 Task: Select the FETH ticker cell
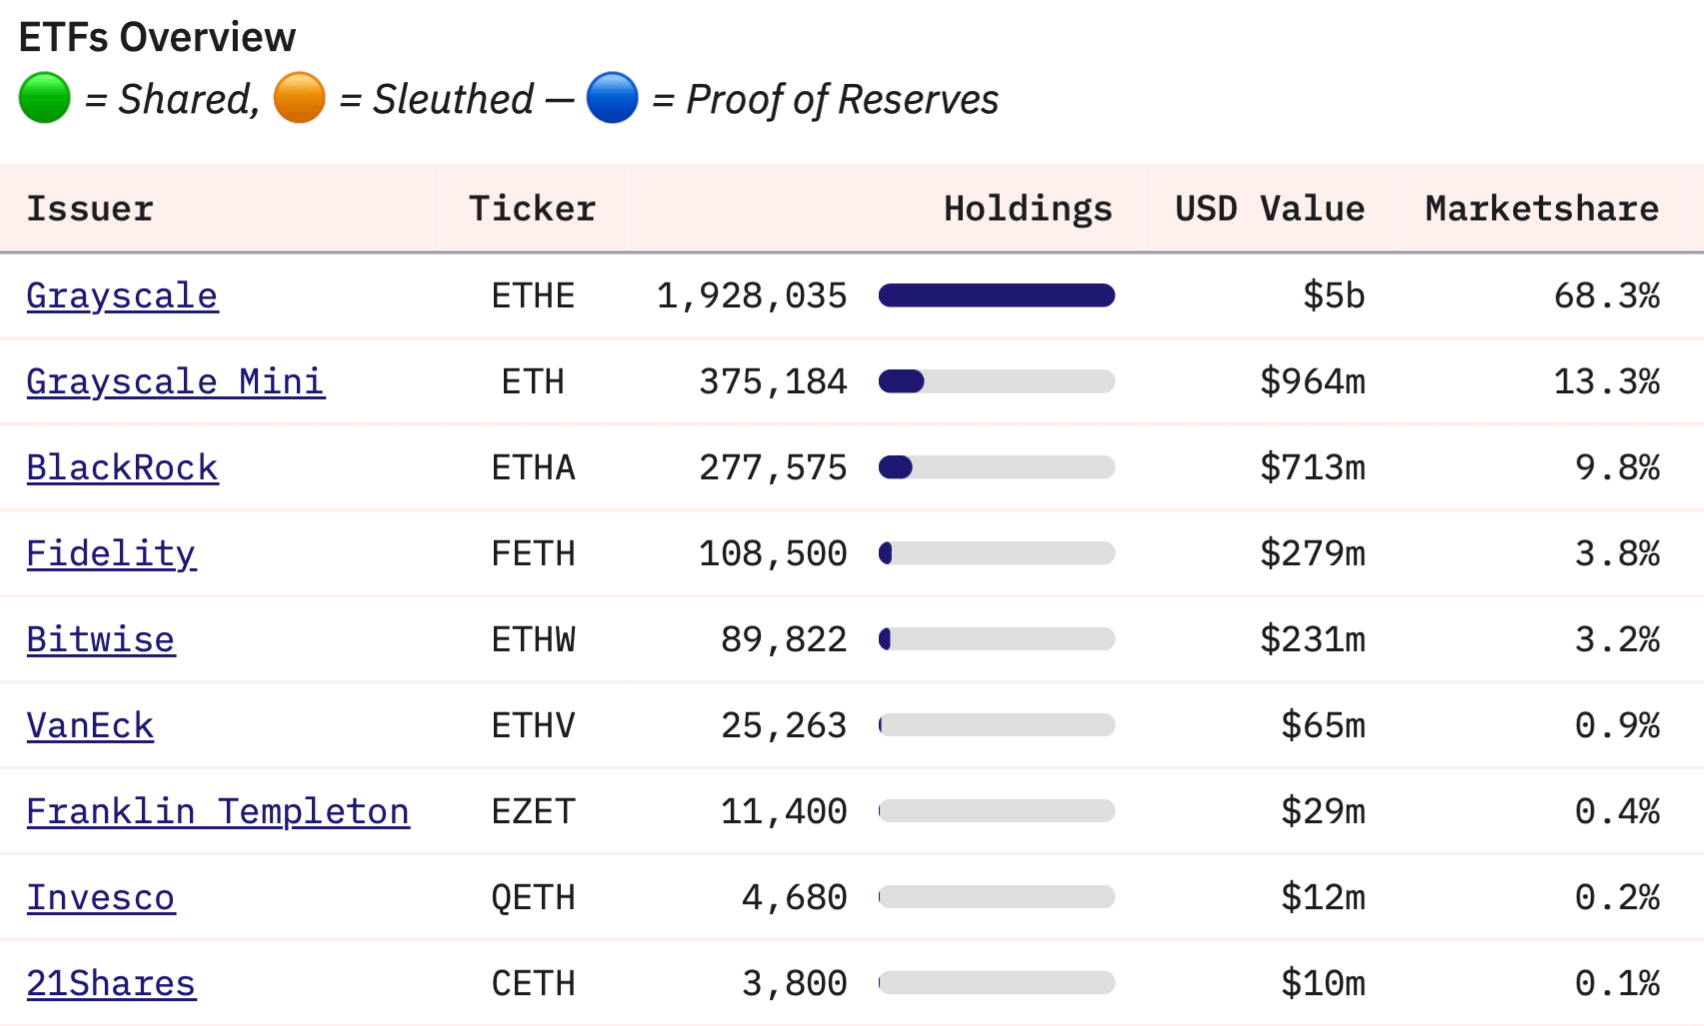tap(533, 554)
